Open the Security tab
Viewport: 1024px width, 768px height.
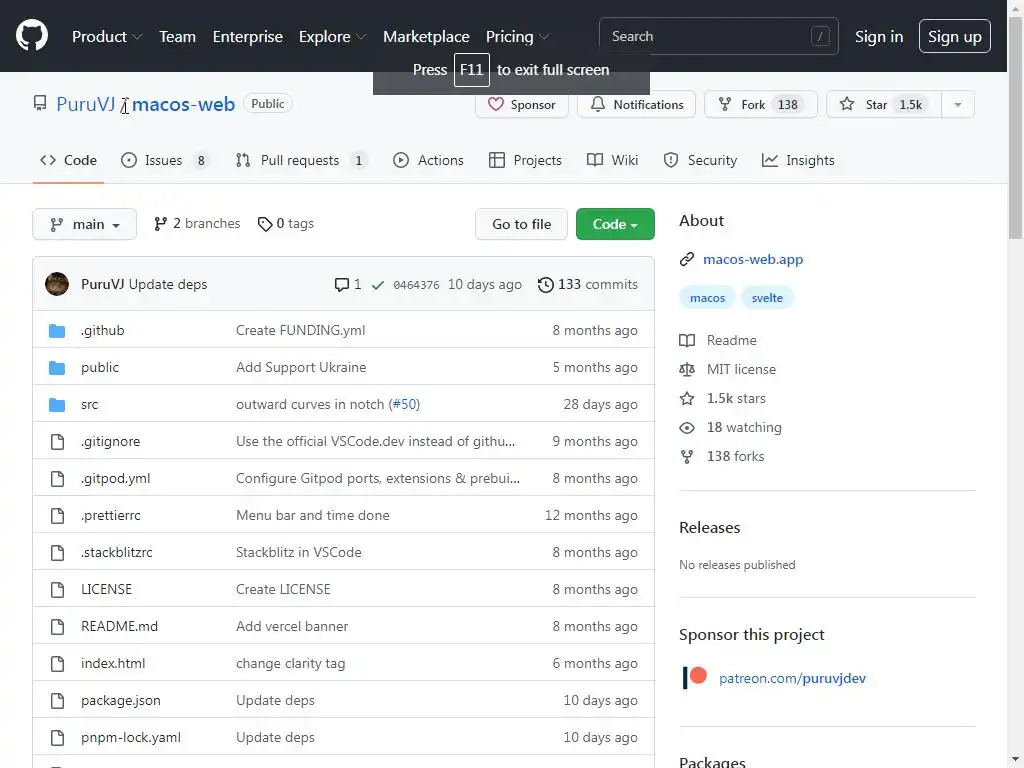point(699,160)
